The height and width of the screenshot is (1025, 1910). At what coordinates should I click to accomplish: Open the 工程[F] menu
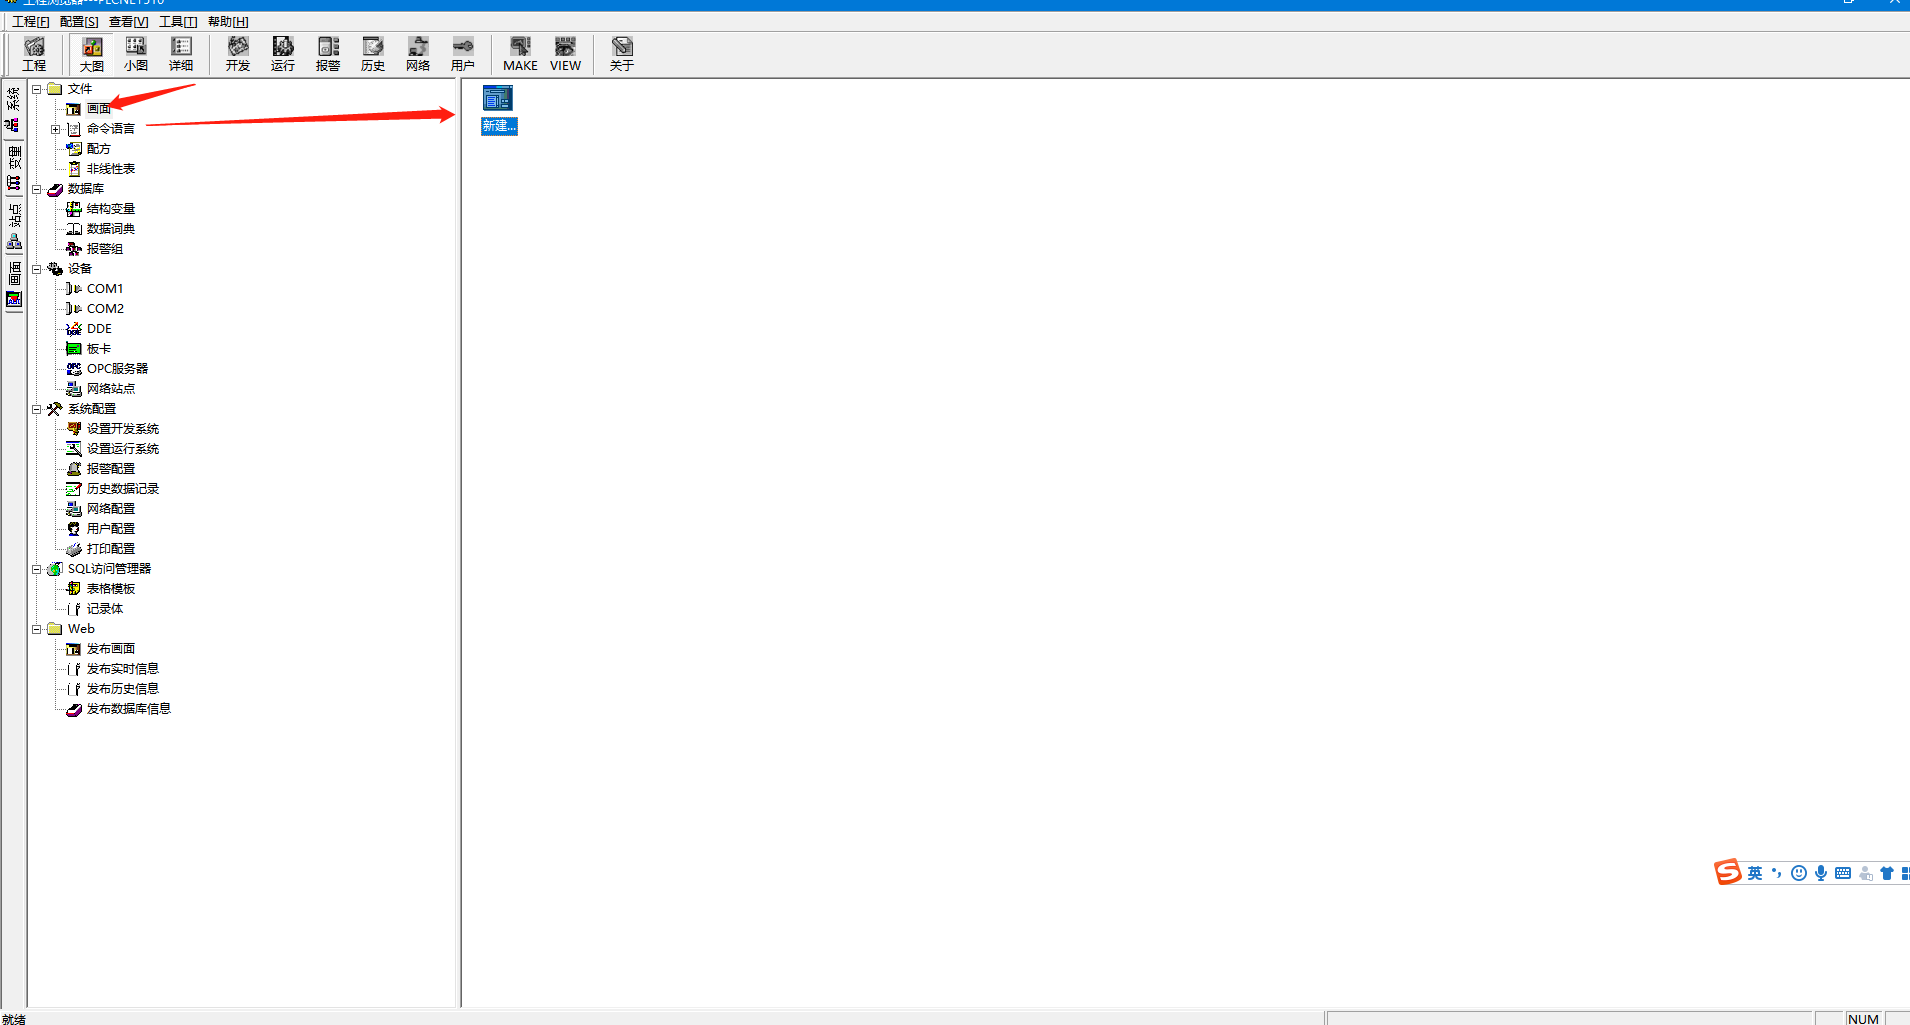click(30, 21)
